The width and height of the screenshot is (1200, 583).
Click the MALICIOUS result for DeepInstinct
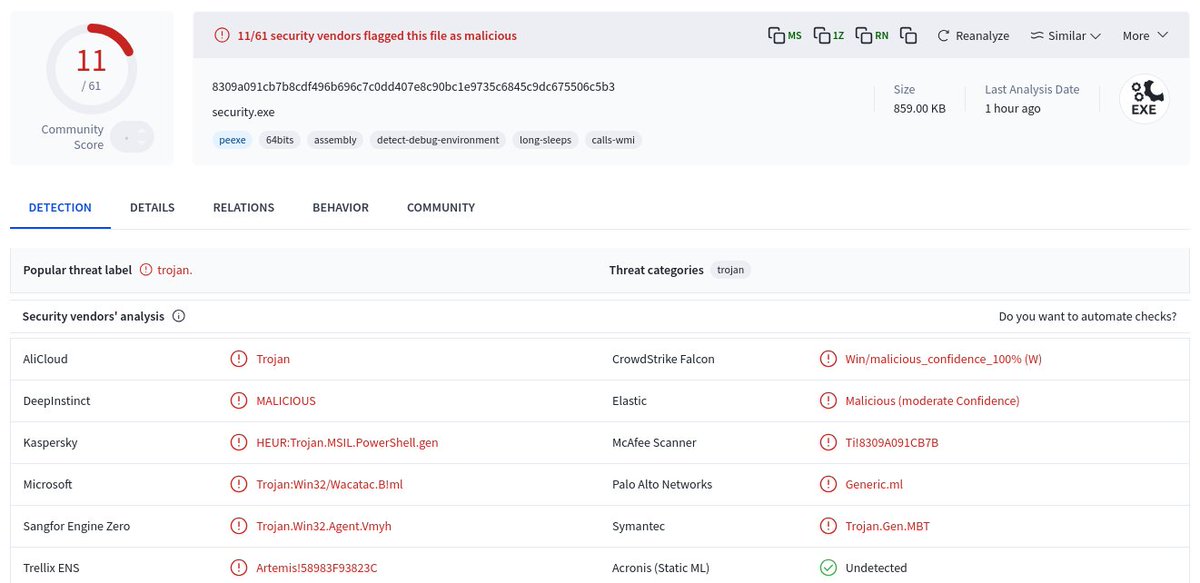[286, 400]
